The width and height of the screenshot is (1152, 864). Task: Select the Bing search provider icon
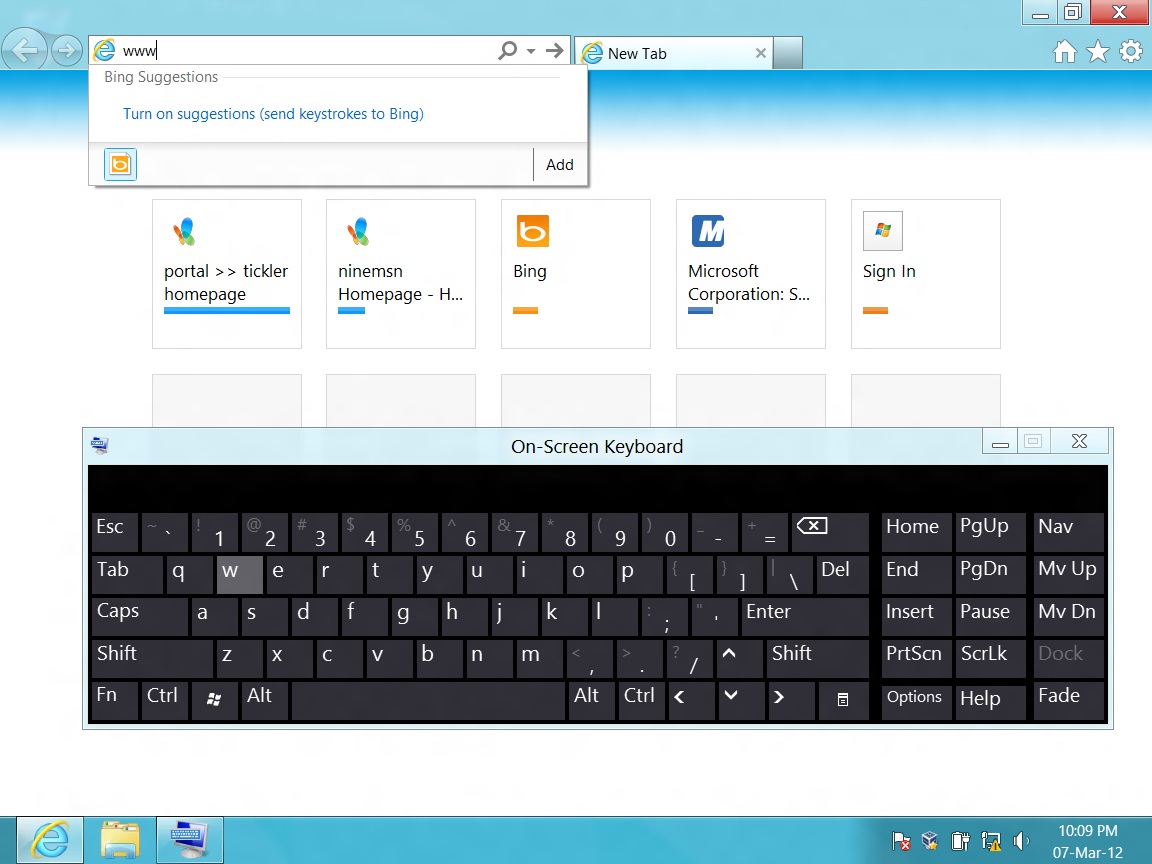[x=120, y=165]
